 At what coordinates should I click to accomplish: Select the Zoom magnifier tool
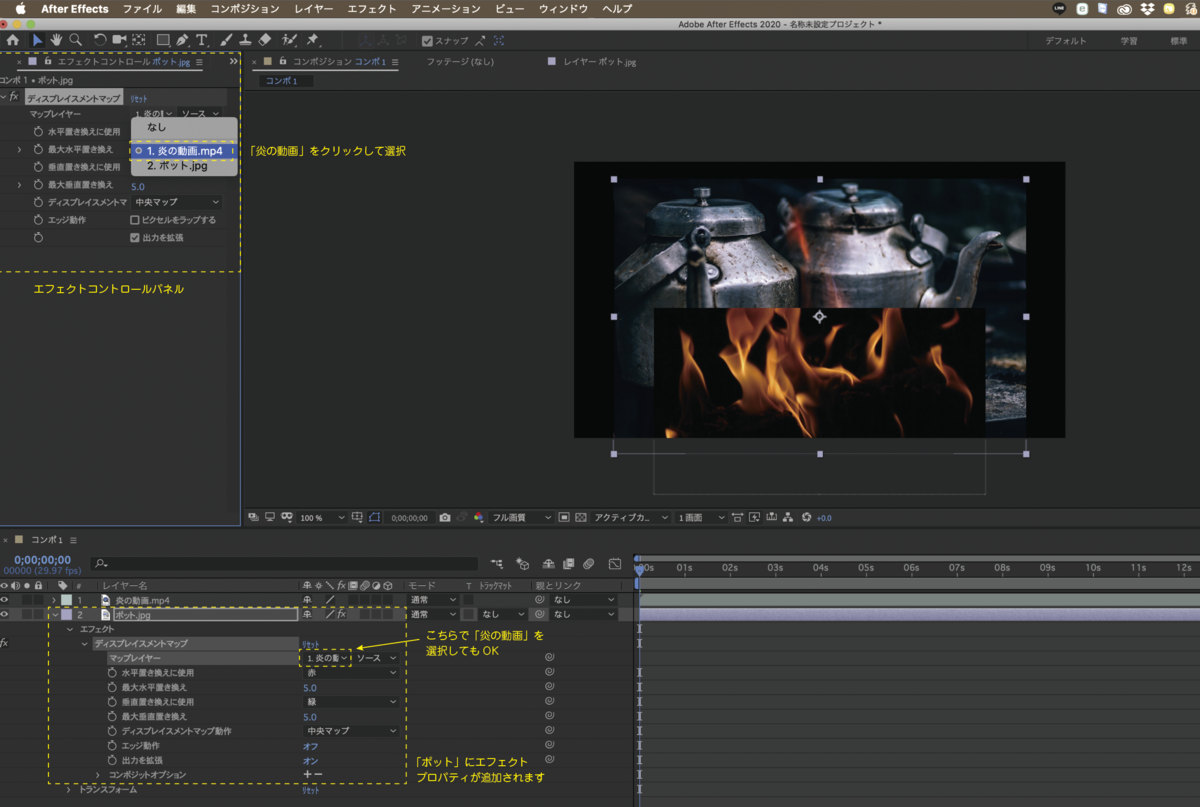(75, 40)
